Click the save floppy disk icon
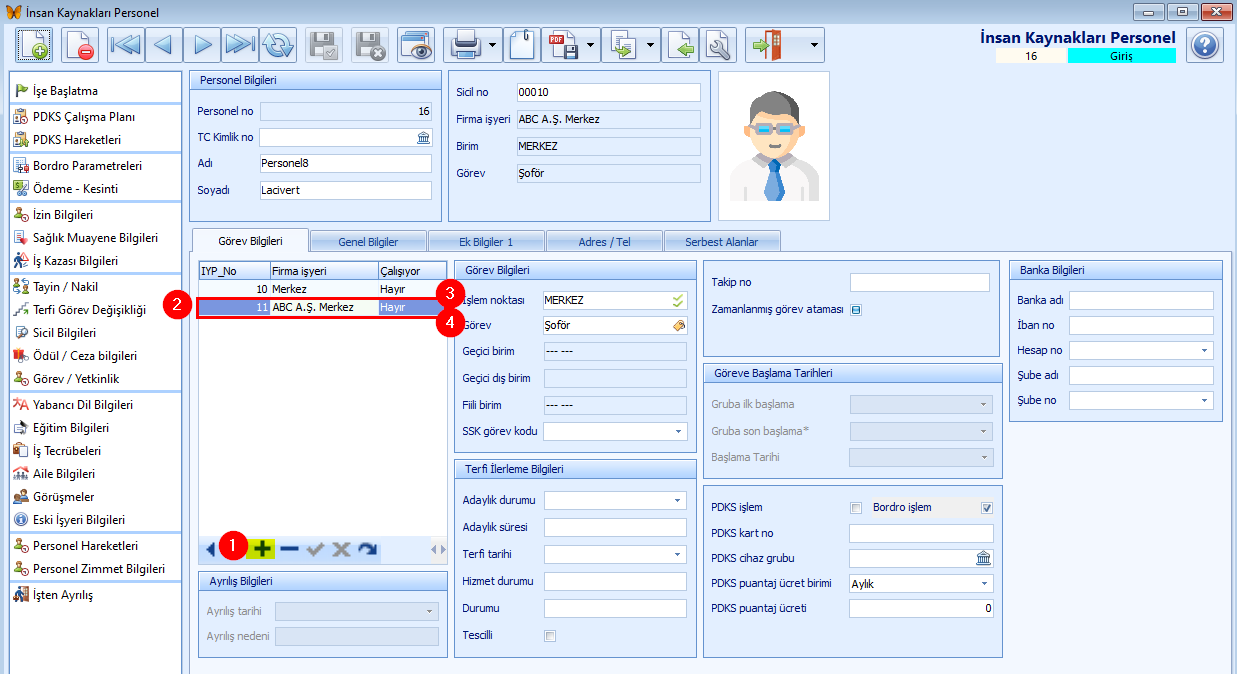Viewport: 1237px width, 674px height. click(325, 45)
